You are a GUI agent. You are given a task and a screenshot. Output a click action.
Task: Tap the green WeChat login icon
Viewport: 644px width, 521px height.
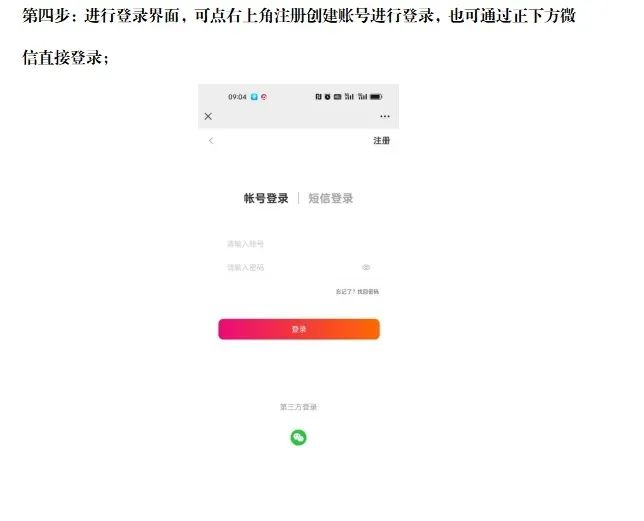[299, 437]
